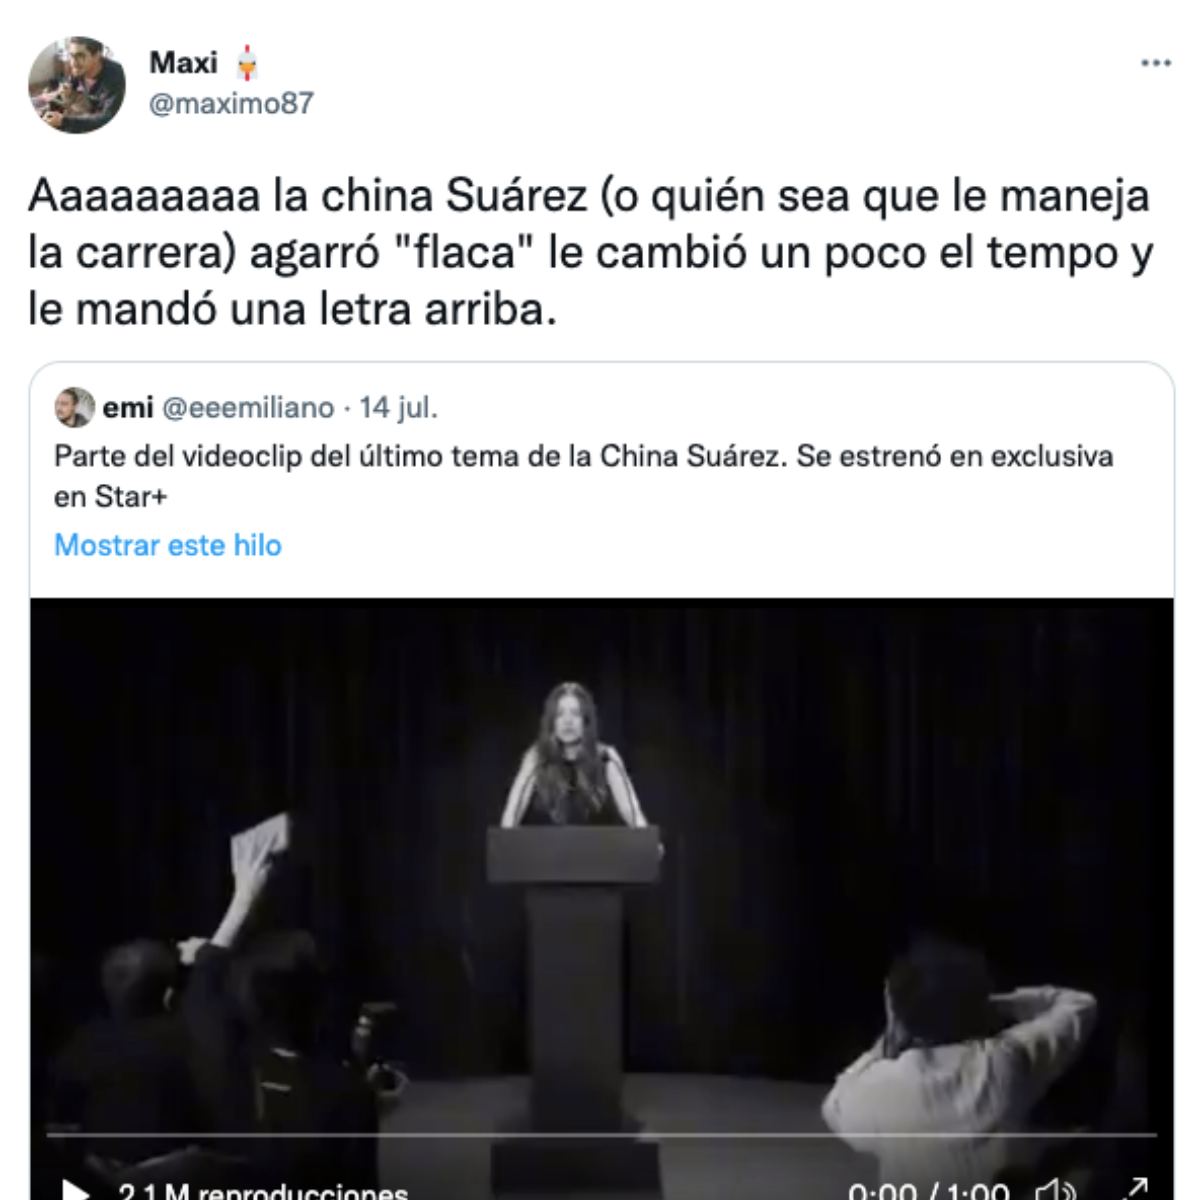Screen dimensions: 1200x1200
Task: Seek on the video progress bar
Action: click(601, 1136)
